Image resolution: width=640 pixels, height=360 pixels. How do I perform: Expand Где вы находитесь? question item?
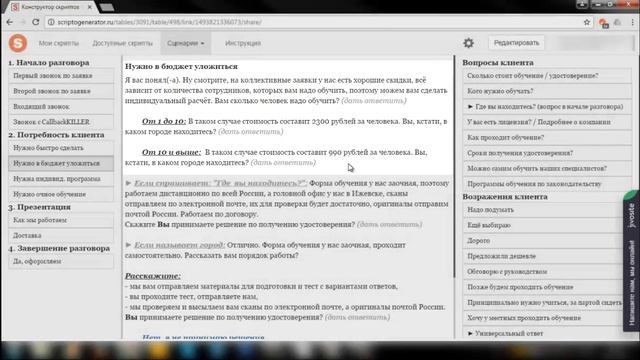click(547, 107)
